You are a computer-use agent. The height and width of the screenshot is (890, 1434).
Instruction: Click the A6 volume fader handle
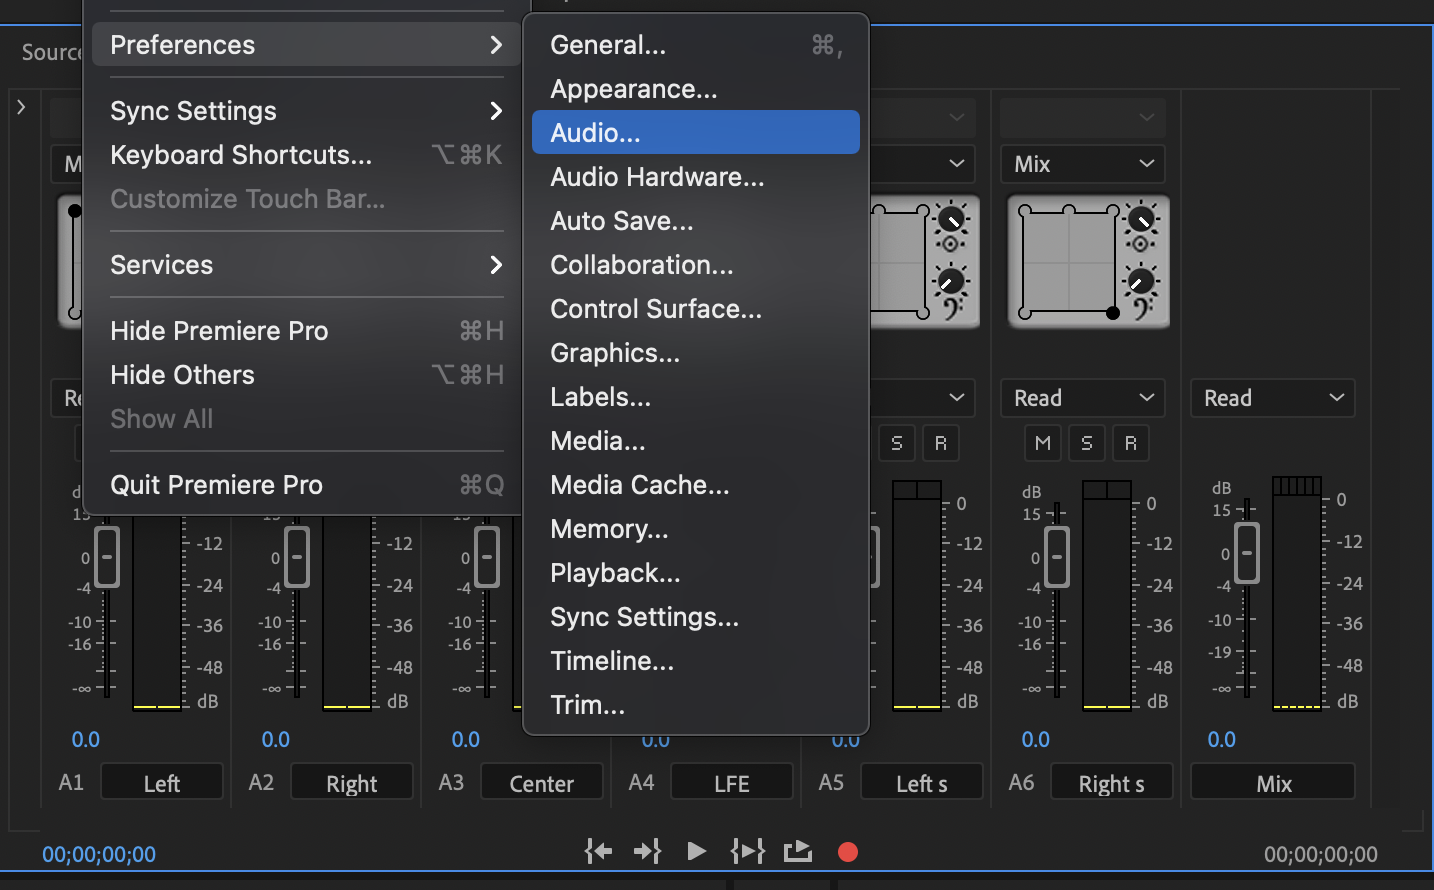coord(1057,556)
